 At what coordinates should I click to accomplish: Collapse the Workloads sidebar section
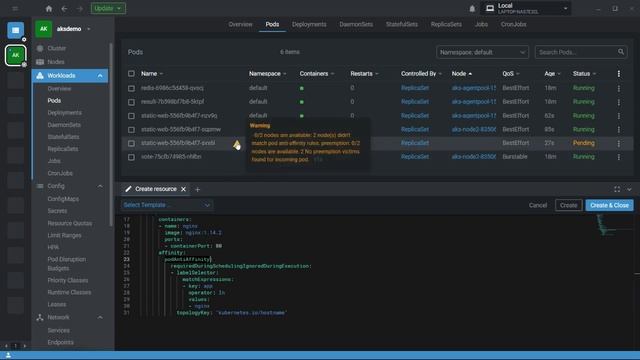100,76
